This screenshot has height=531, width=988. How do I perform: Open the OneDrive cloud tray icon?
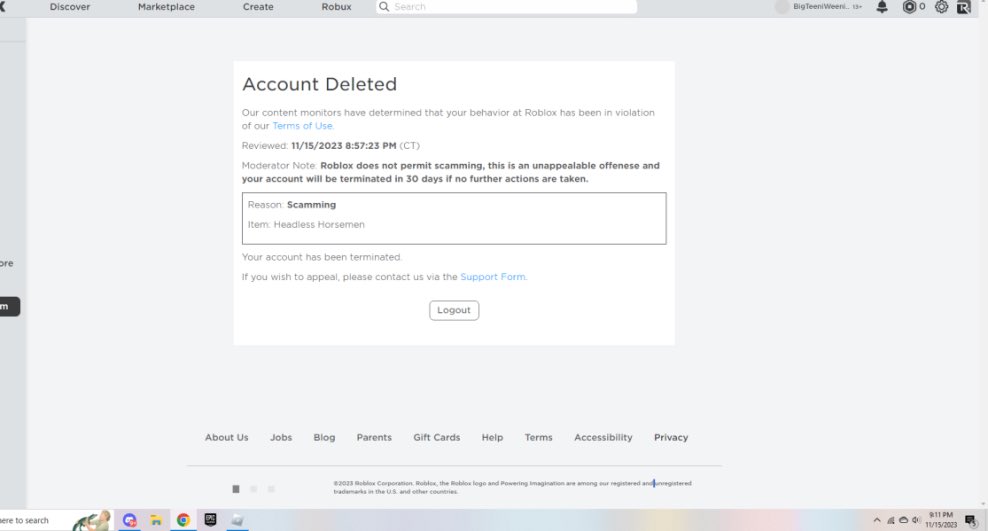(903, 520)
